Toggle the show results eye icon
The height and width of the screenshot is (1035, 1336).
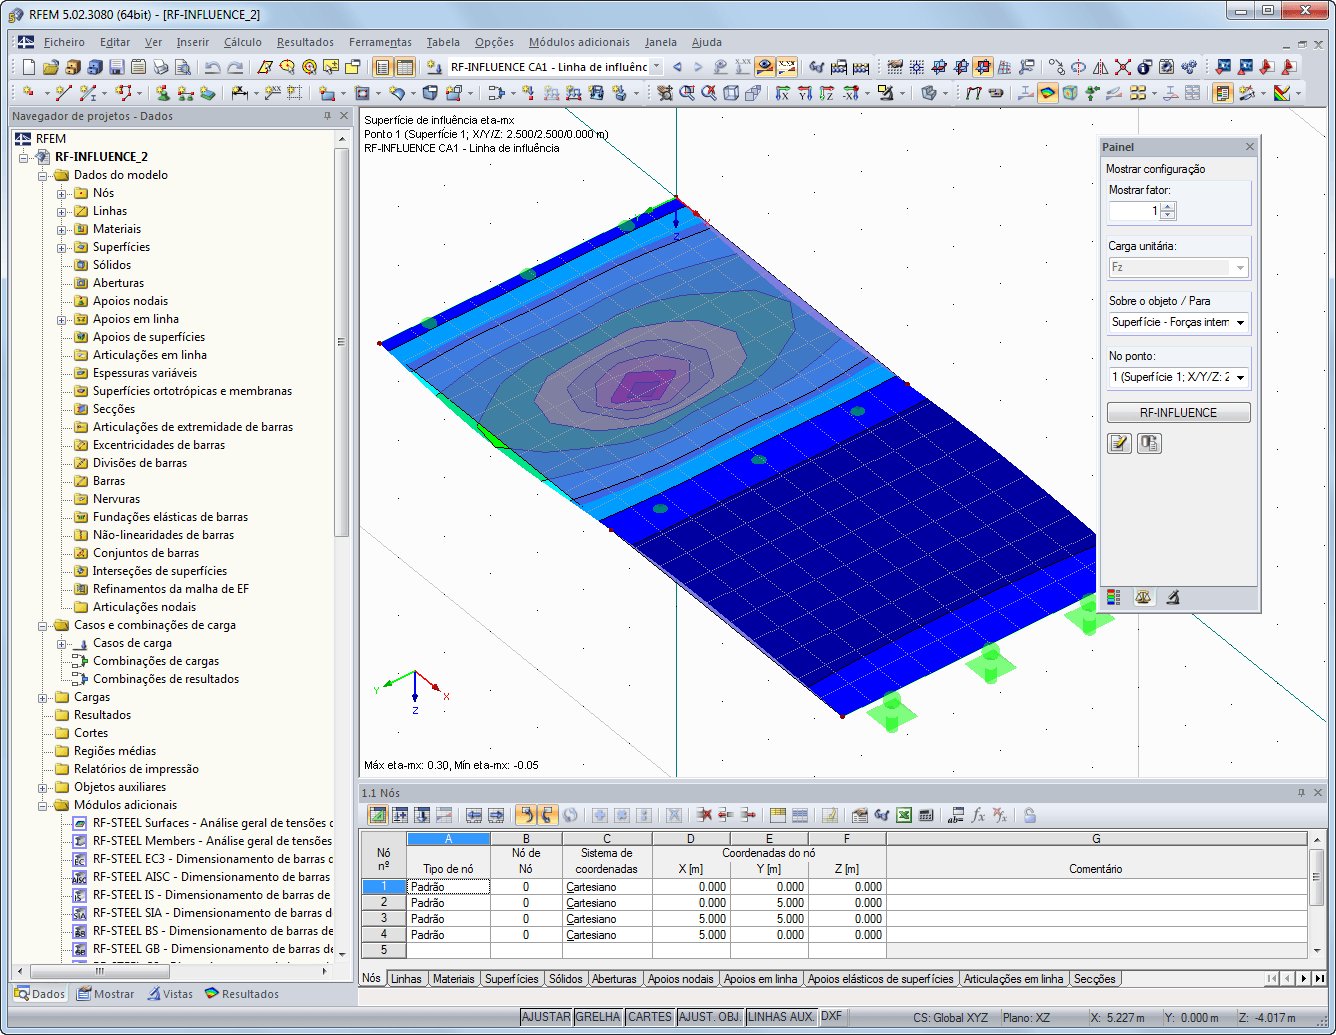click(x=765, y=67)
